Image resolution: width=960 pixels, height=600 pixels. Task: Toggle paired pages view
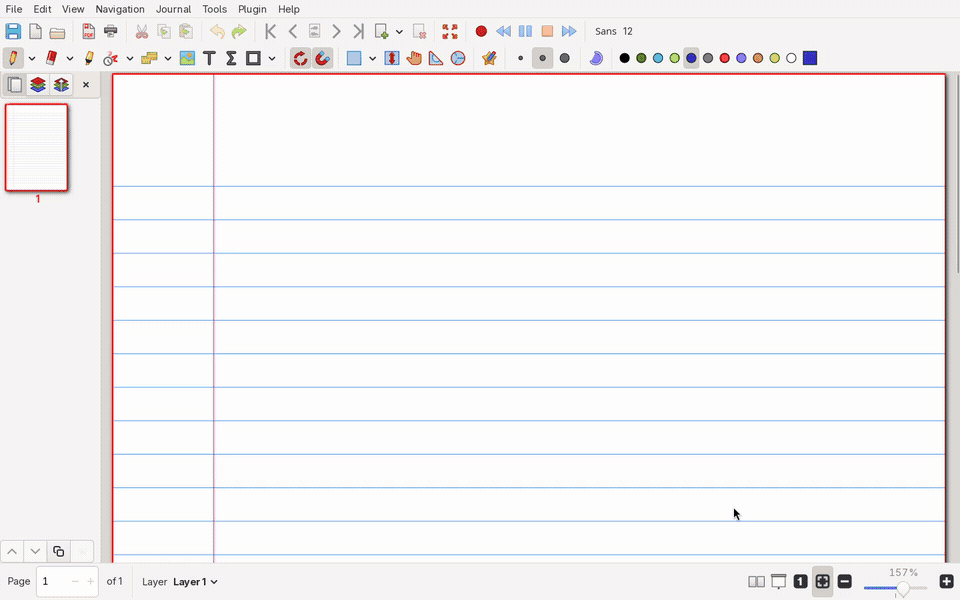756,582
